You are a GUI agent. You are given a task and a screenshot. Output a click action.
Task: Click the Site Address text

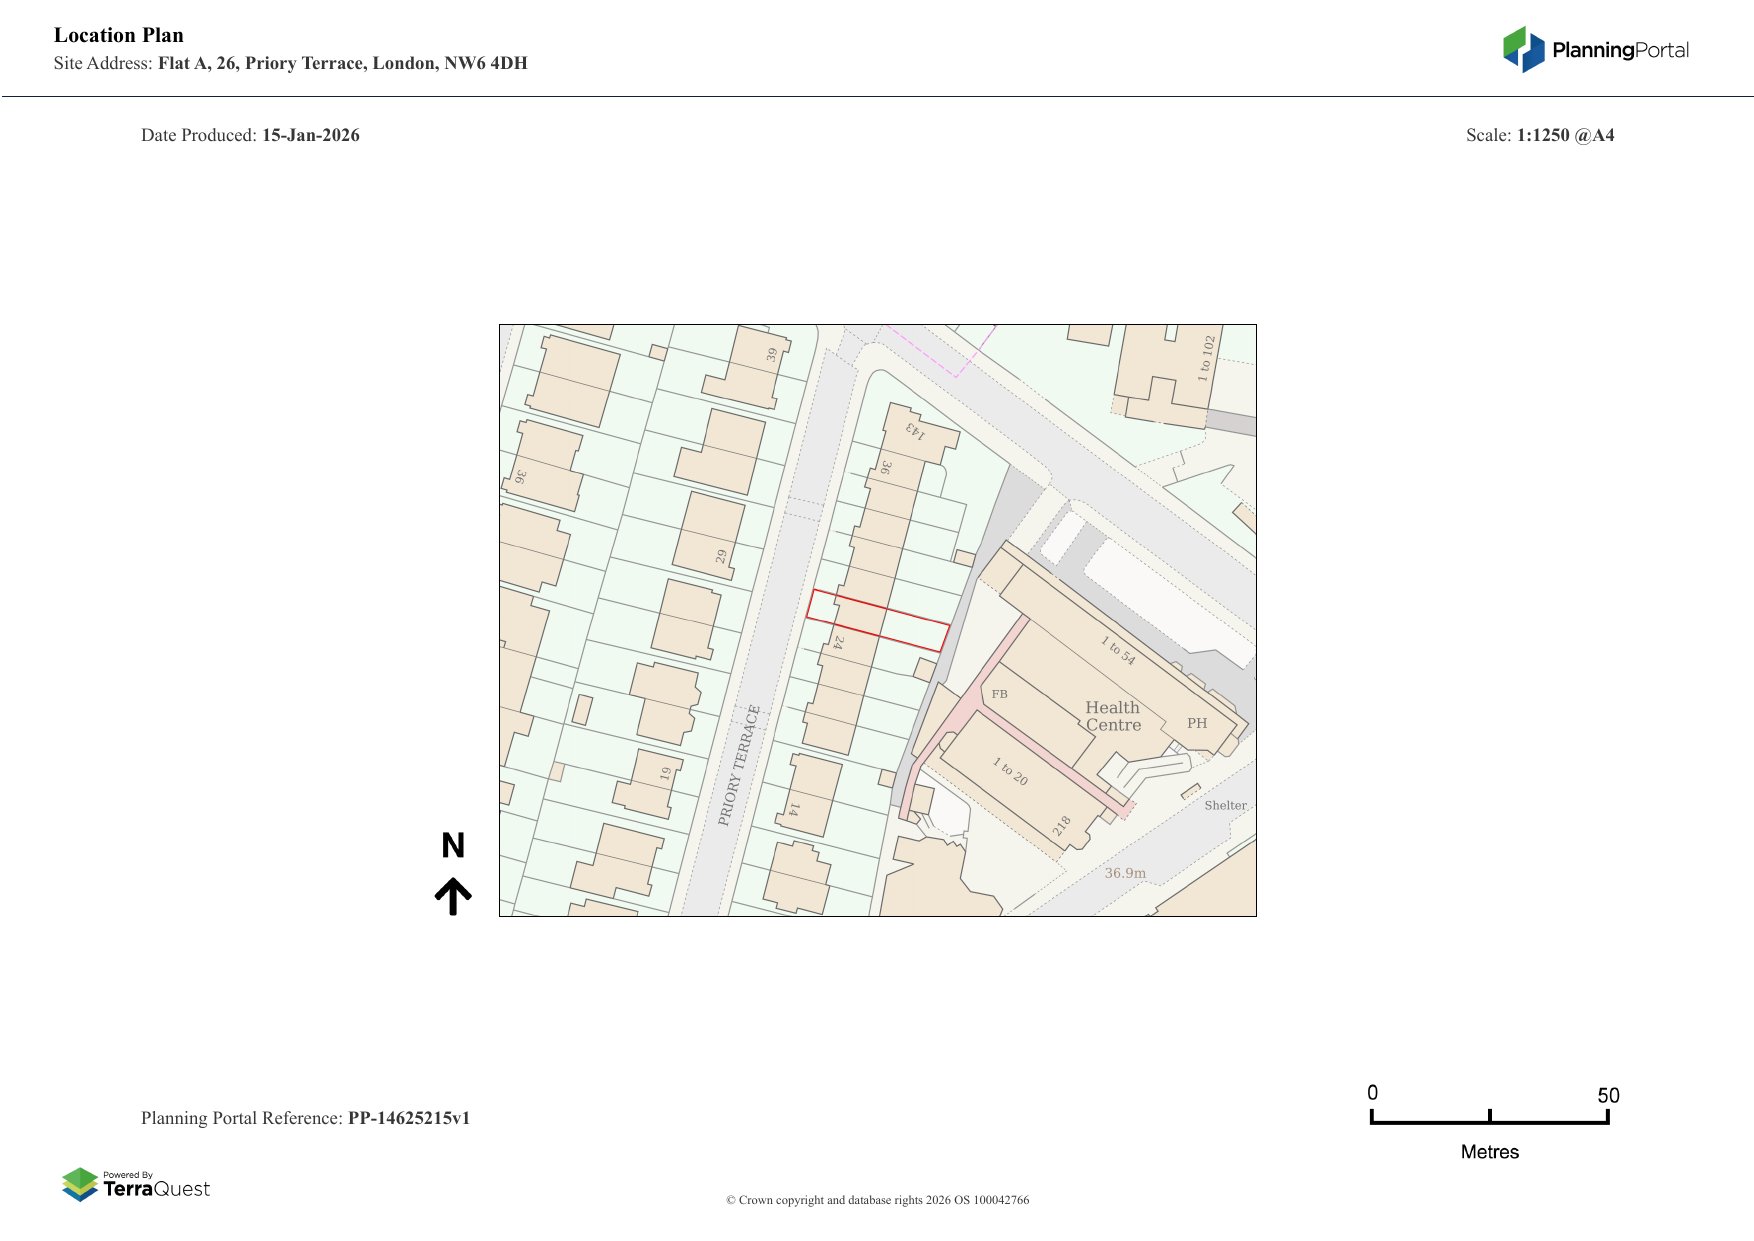click(x=290, y=63)
